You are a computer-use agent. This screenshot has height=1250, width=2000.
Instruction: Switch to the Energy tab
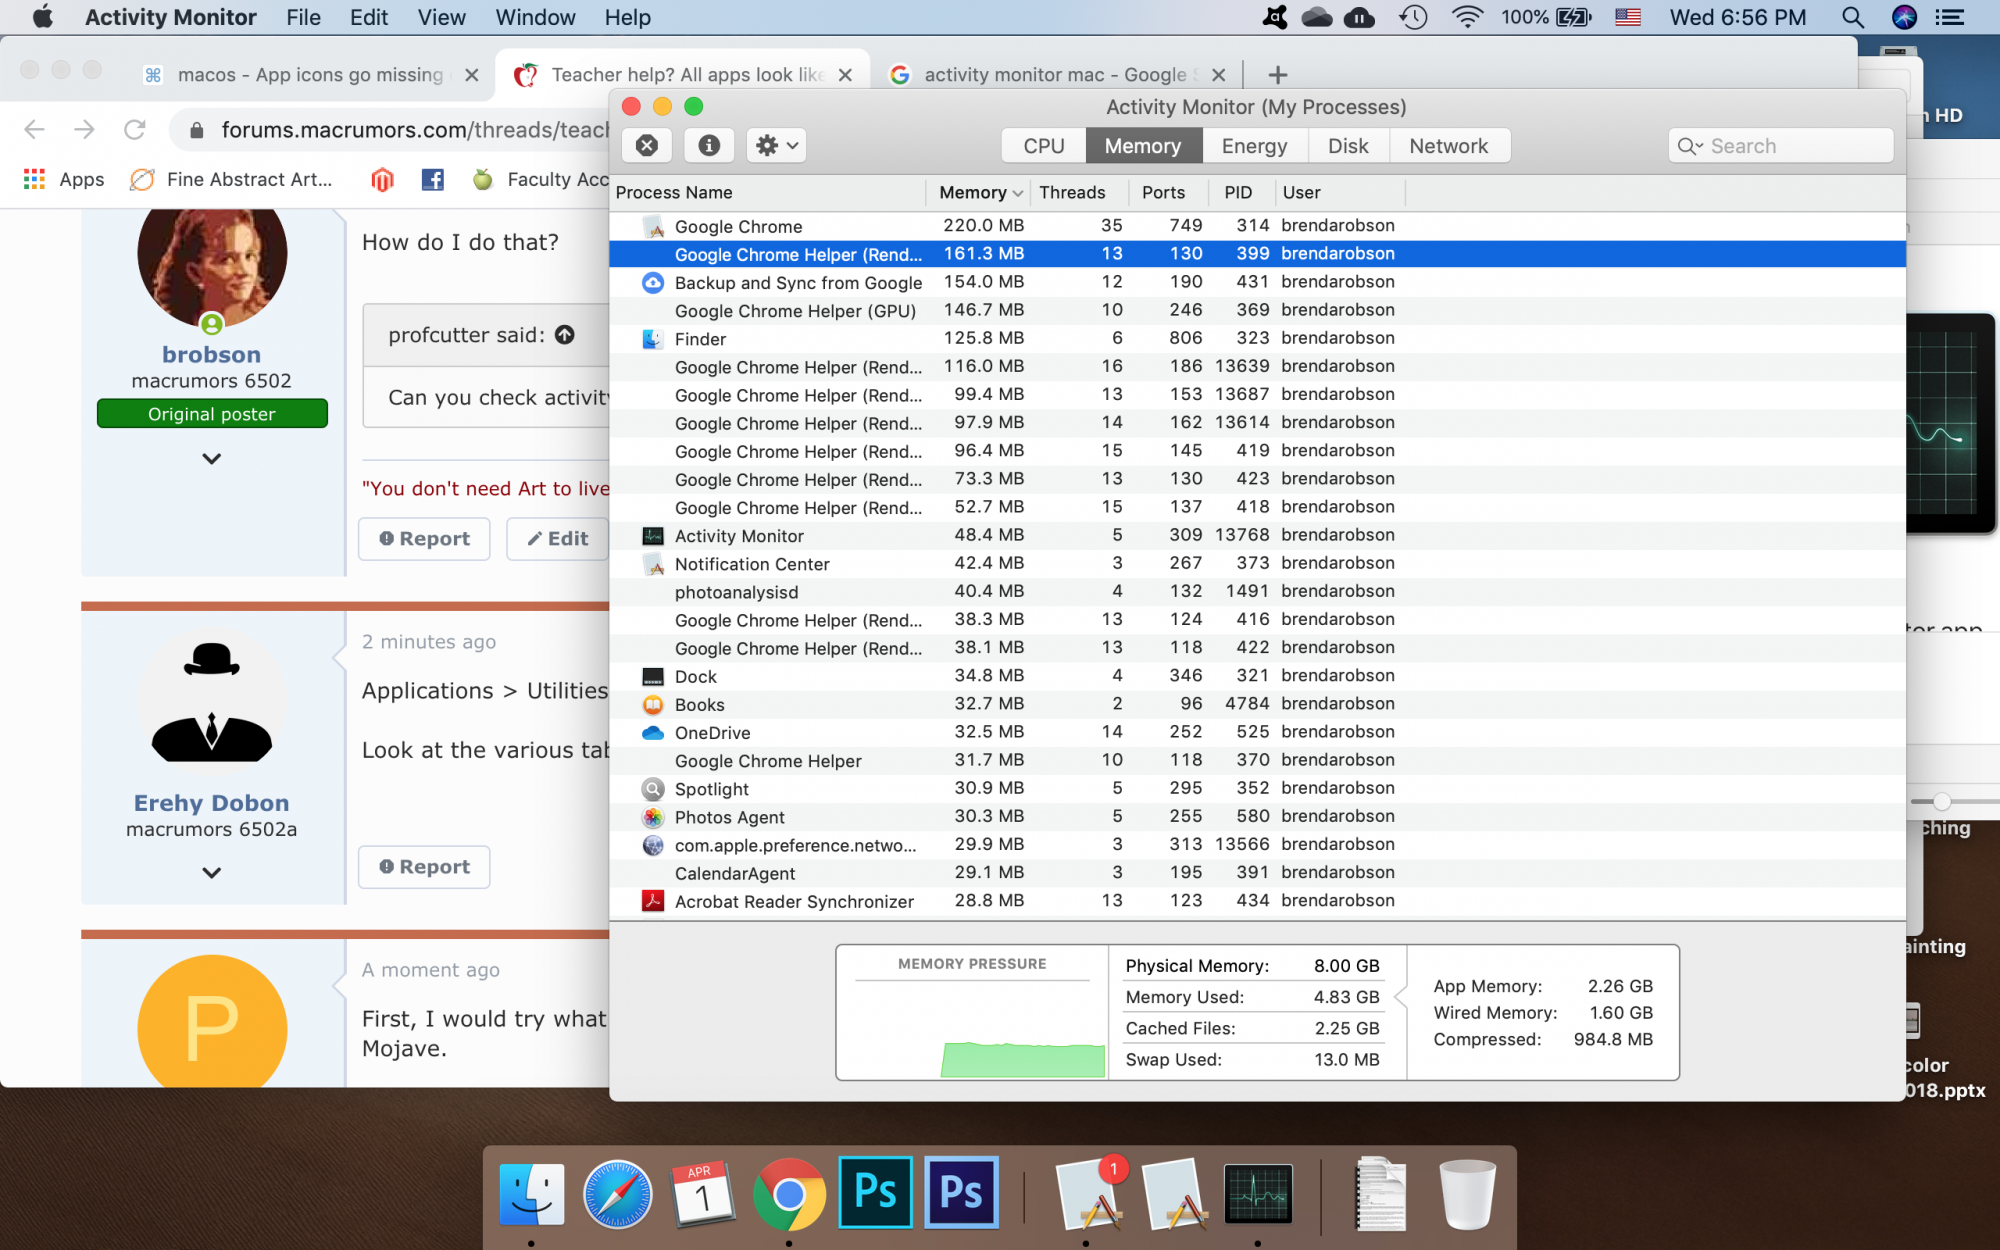click(x=1253, y=146)
